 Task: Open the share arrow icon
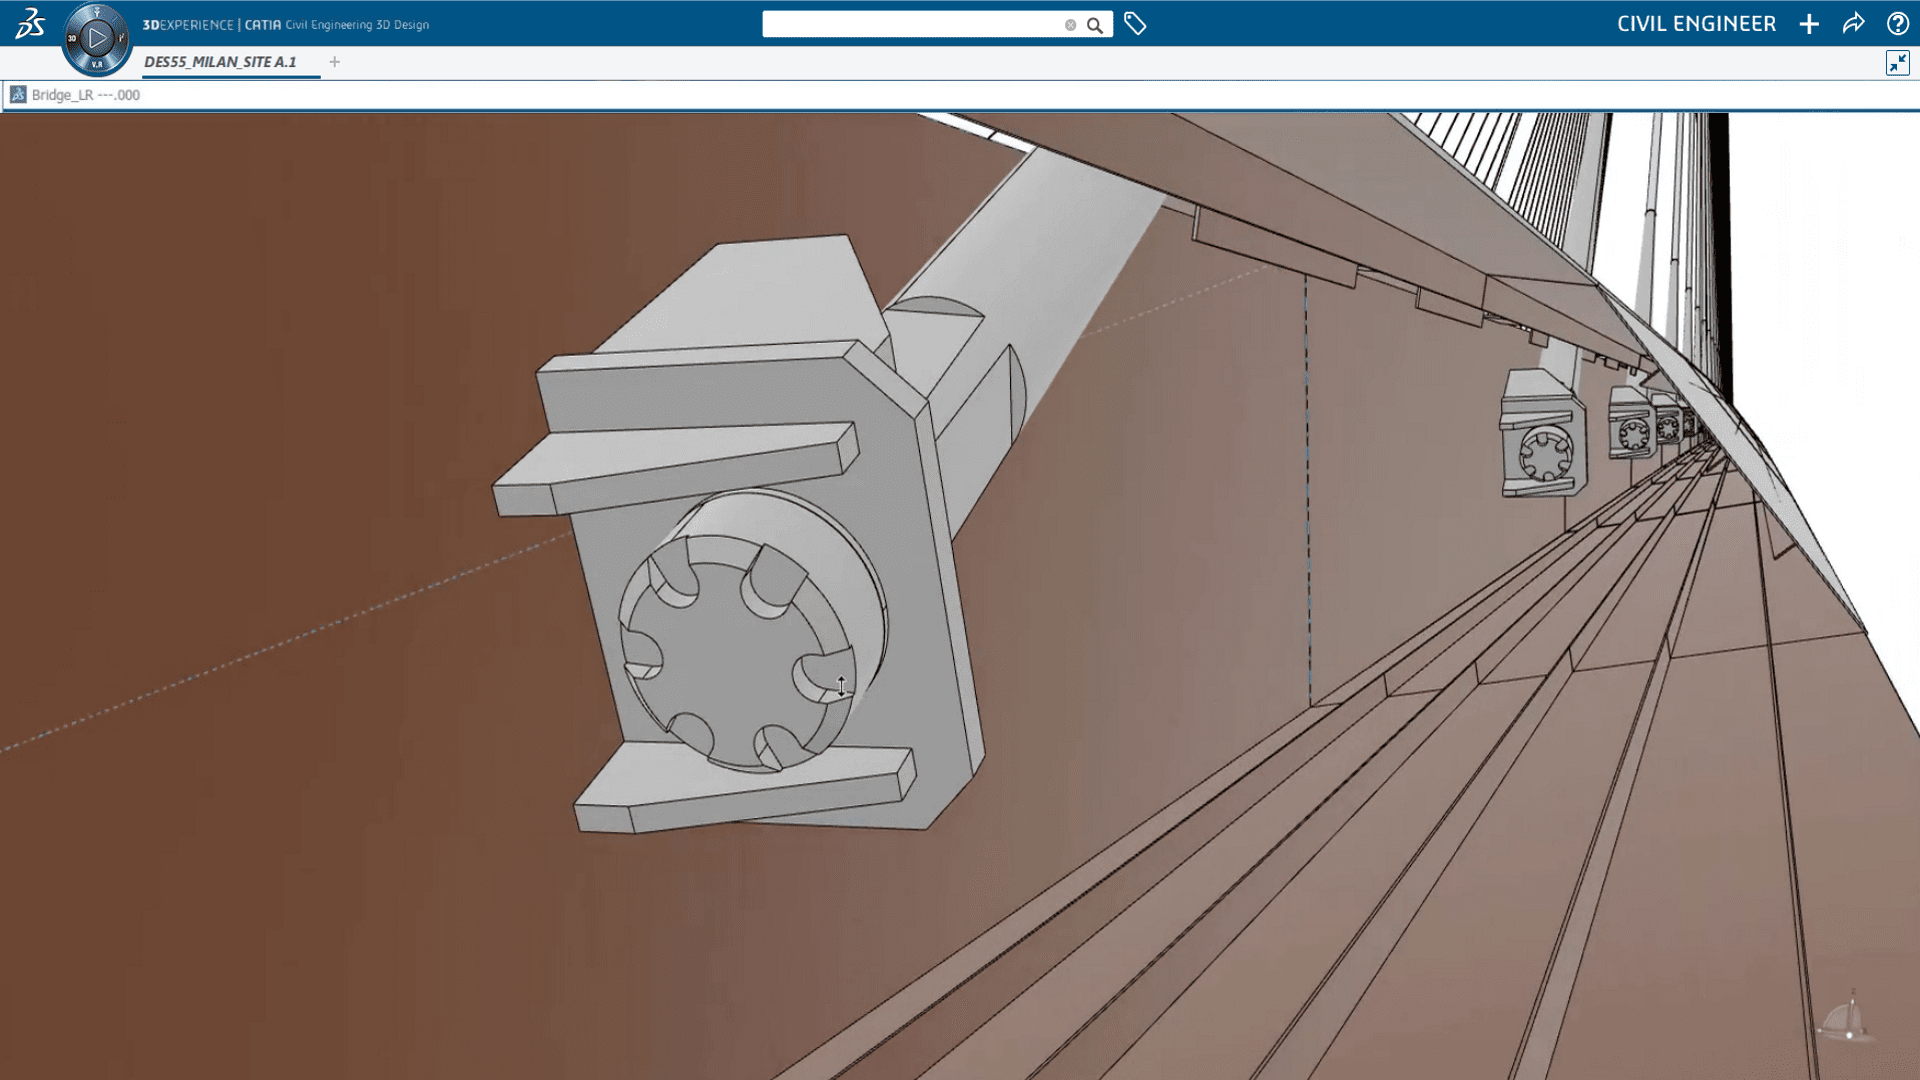point(1853,23)
